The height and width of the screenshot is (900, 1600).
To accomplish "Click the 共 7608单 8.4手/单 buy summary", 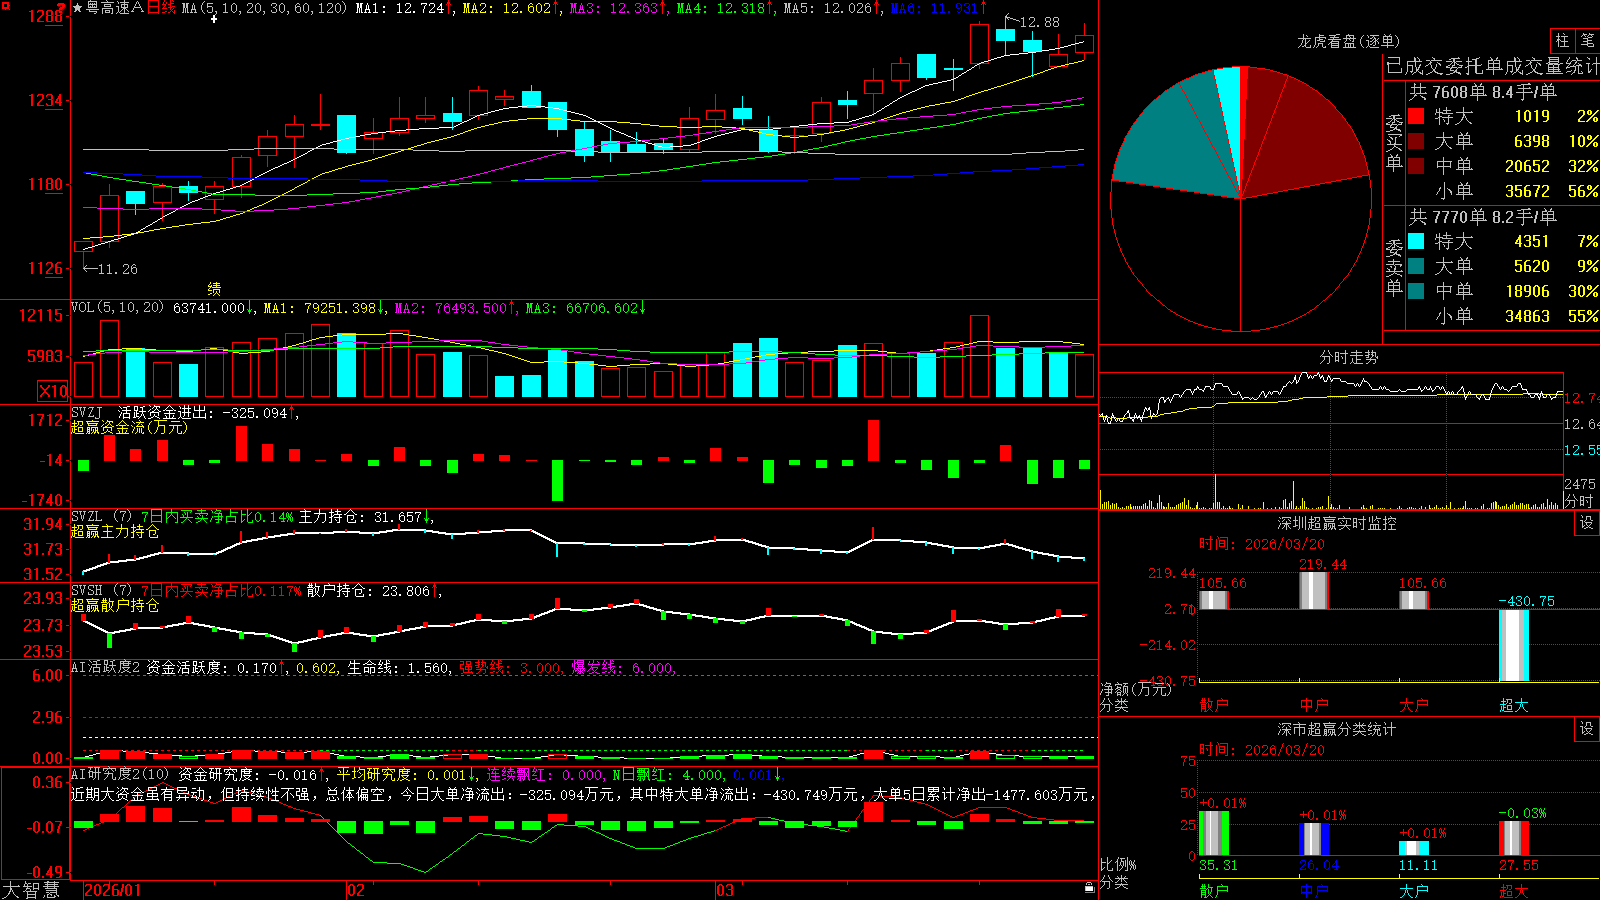I will pyautogui.click(x=1483, y=92).
